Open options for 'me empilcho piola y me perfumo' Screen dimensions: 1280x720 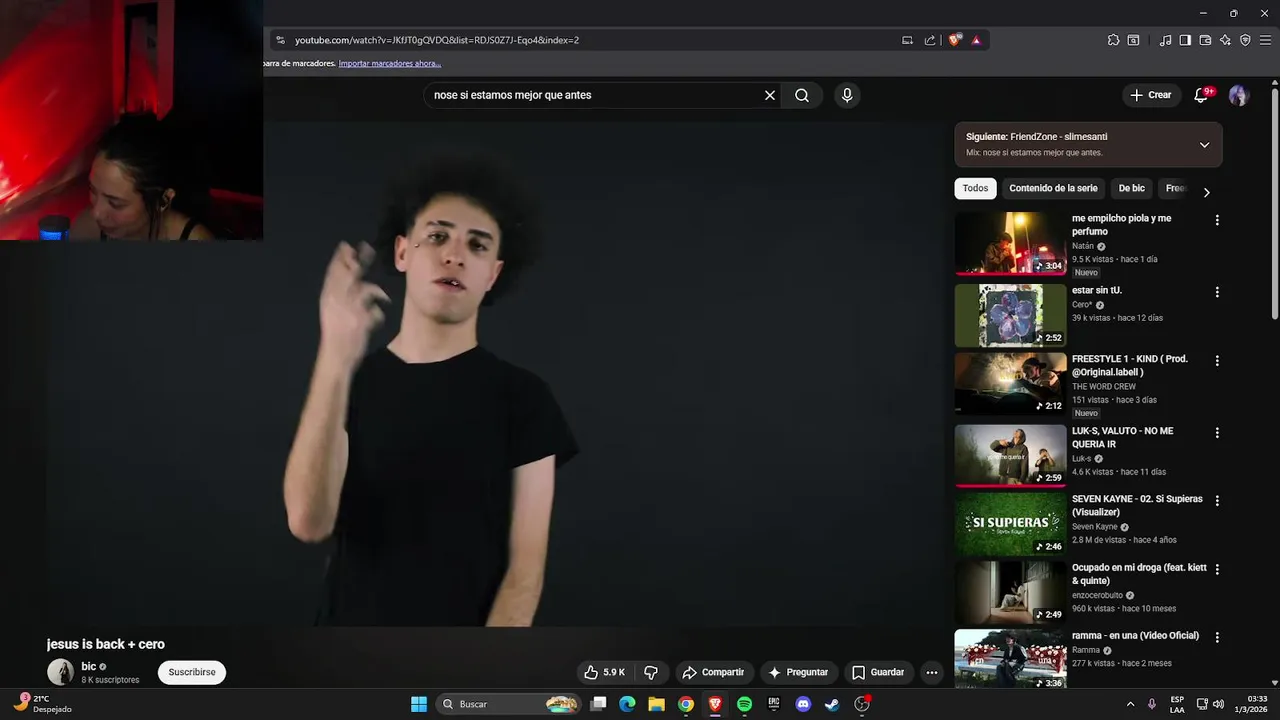[1217, 220]
